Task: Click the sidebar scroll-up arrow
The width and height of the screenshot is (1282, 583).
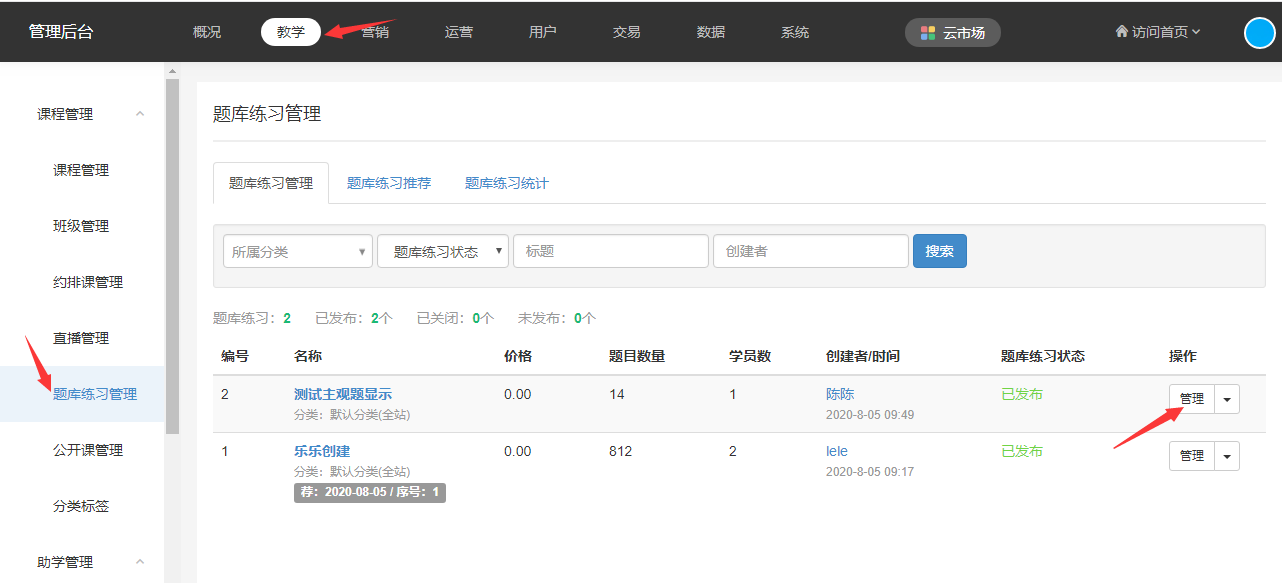Action: pyautogui.click(x=171, y=72)
